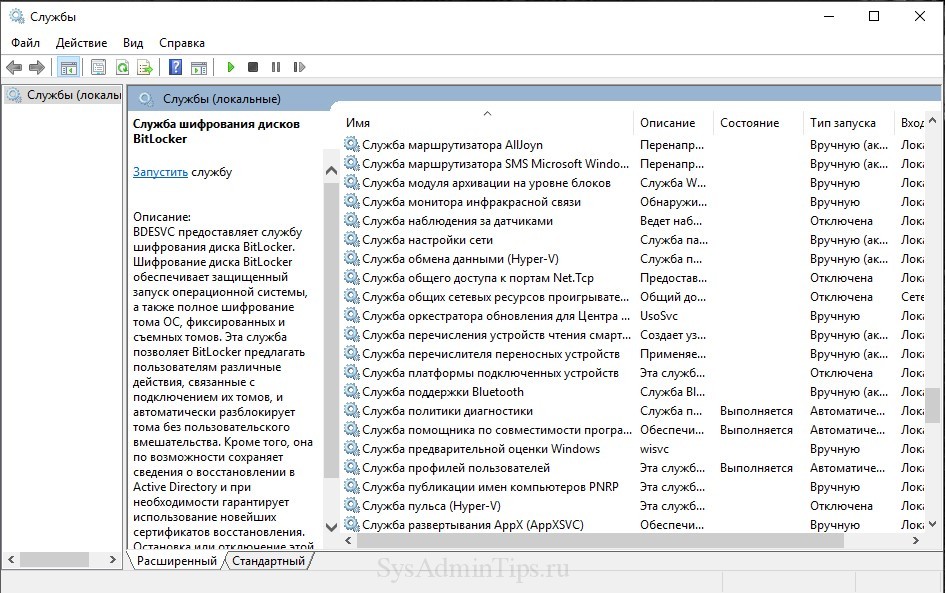
Task: Click tree pane scroll right arrow
Action: coord(112,560)
